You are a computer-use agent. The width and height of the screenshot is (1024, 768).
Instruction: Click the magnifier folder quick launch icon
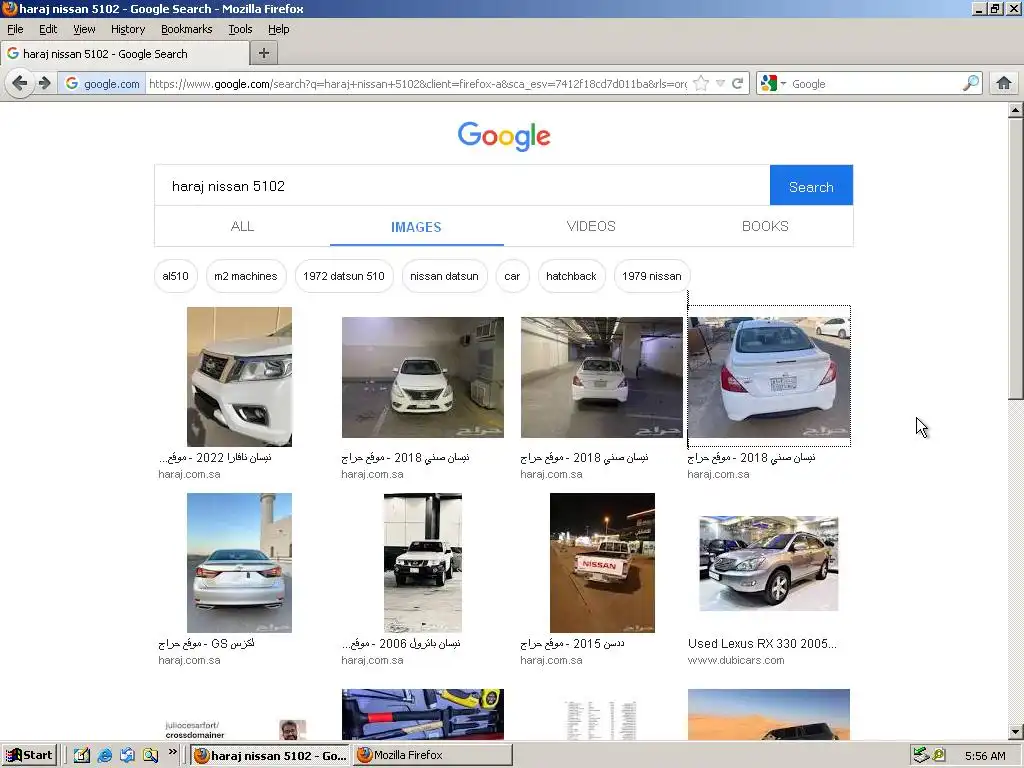pyautogui.click(x=150, y=755)
